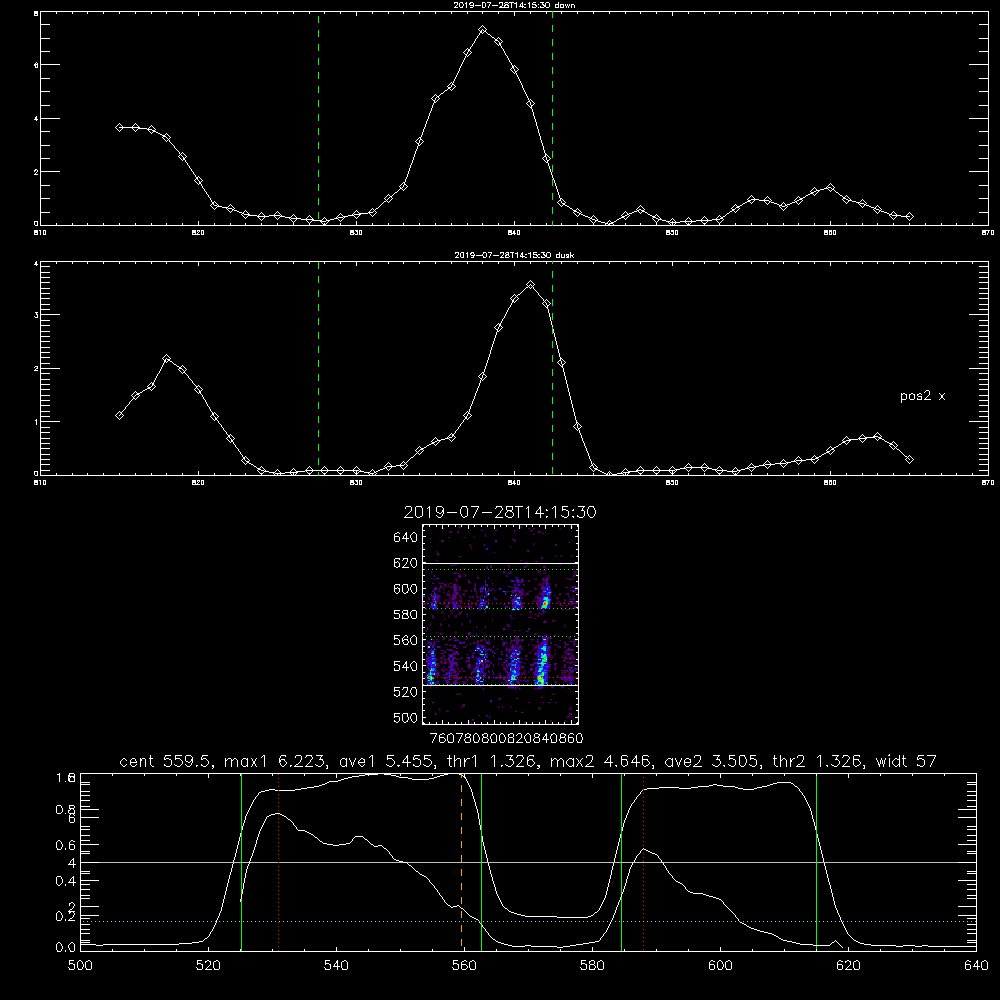This screenshot has height=1000, width=1000.
Task: Click the dusk curve's secondary peak marker near 818
Action: [166, 359]
